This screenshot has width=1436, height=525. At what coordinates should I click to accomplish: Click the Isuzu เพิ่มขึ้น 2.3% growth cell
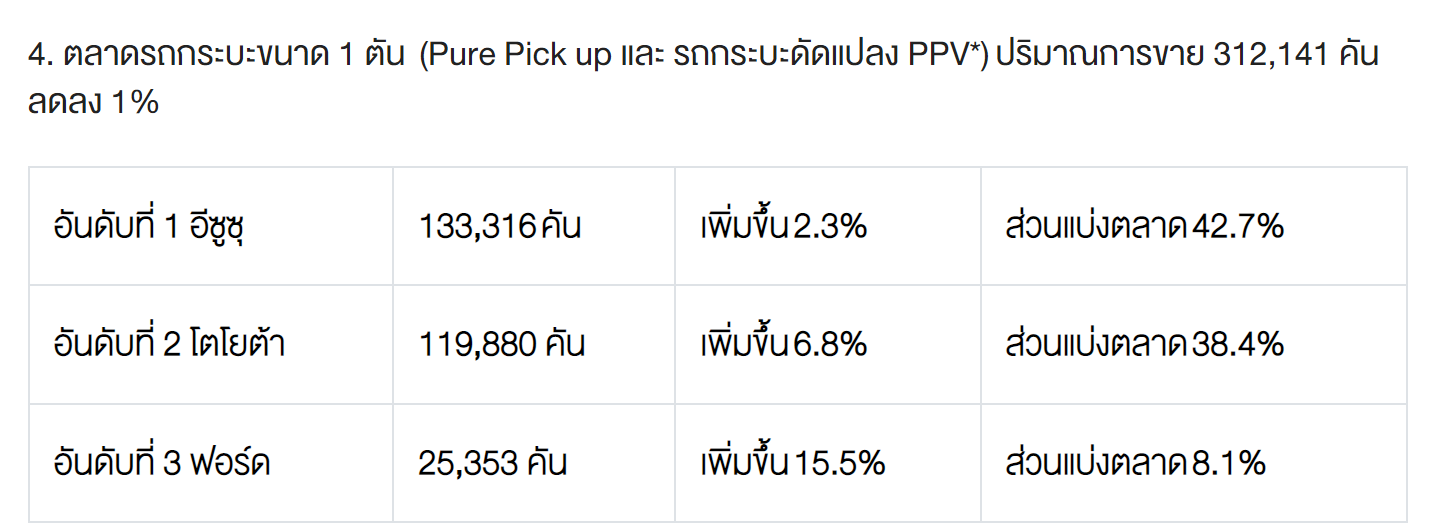coord(783,227)
